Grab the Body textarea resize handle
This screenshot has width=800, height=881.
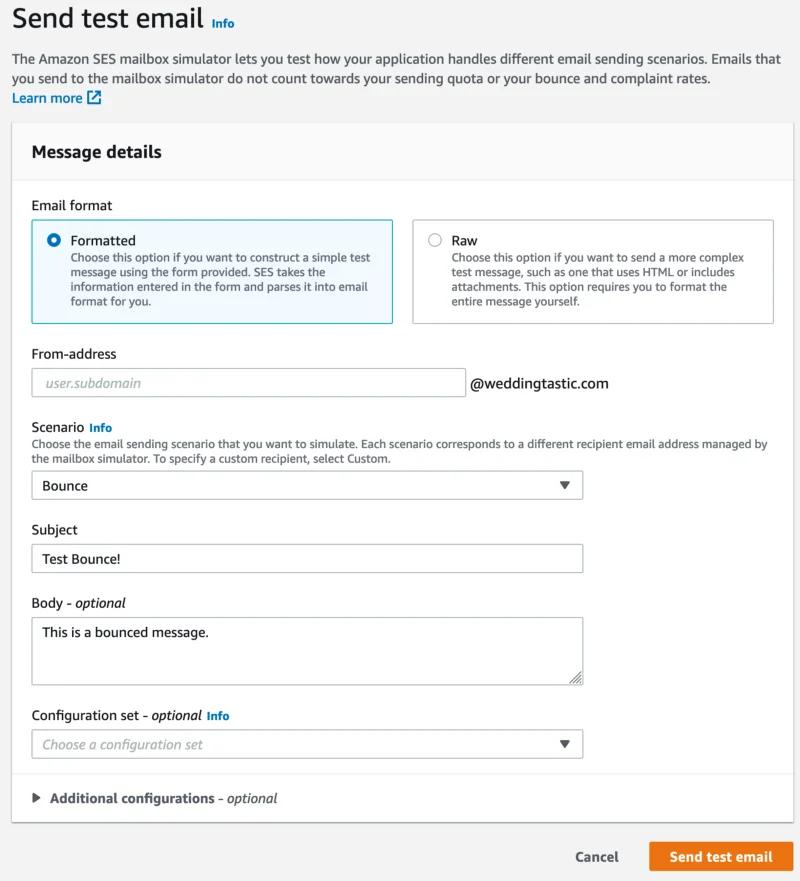coord(576,678)
